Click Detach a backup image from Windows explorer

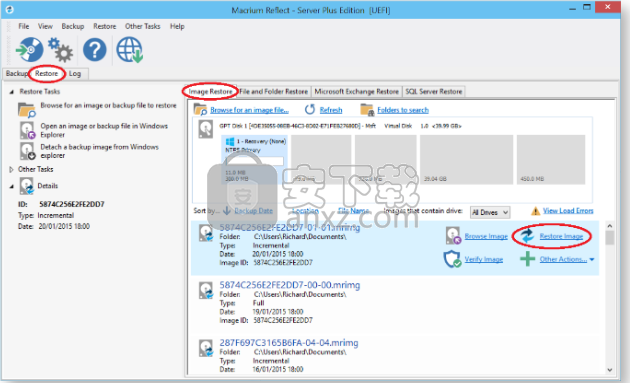(100, 151)
